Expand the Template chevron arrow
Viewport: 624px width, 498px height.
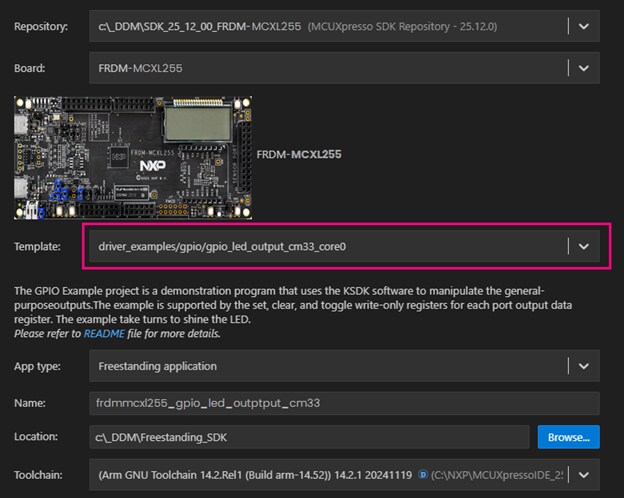tap(583, 246)
